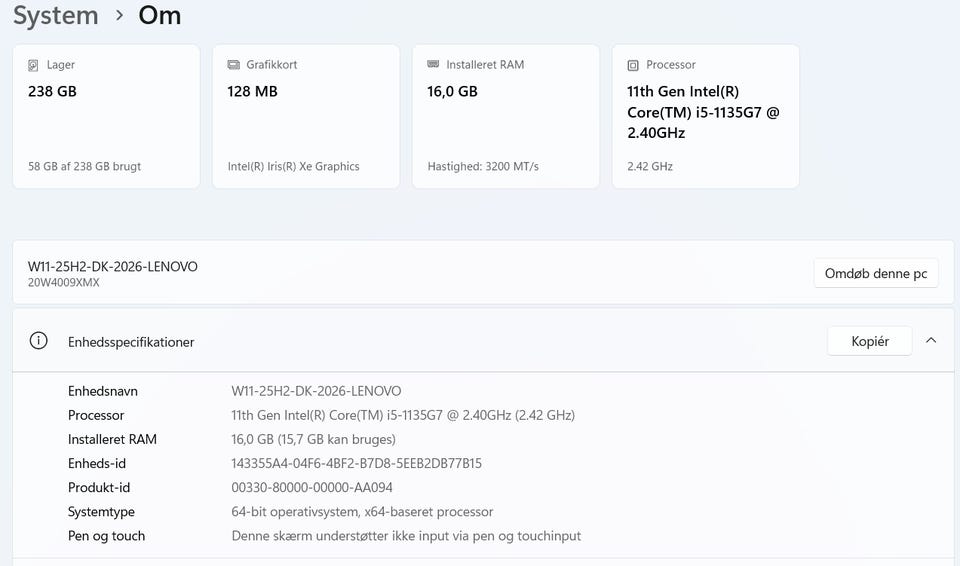Click the Processor chip icon
Image resolution: width=960 pixels, height=566 pixels.
point(633,65)
